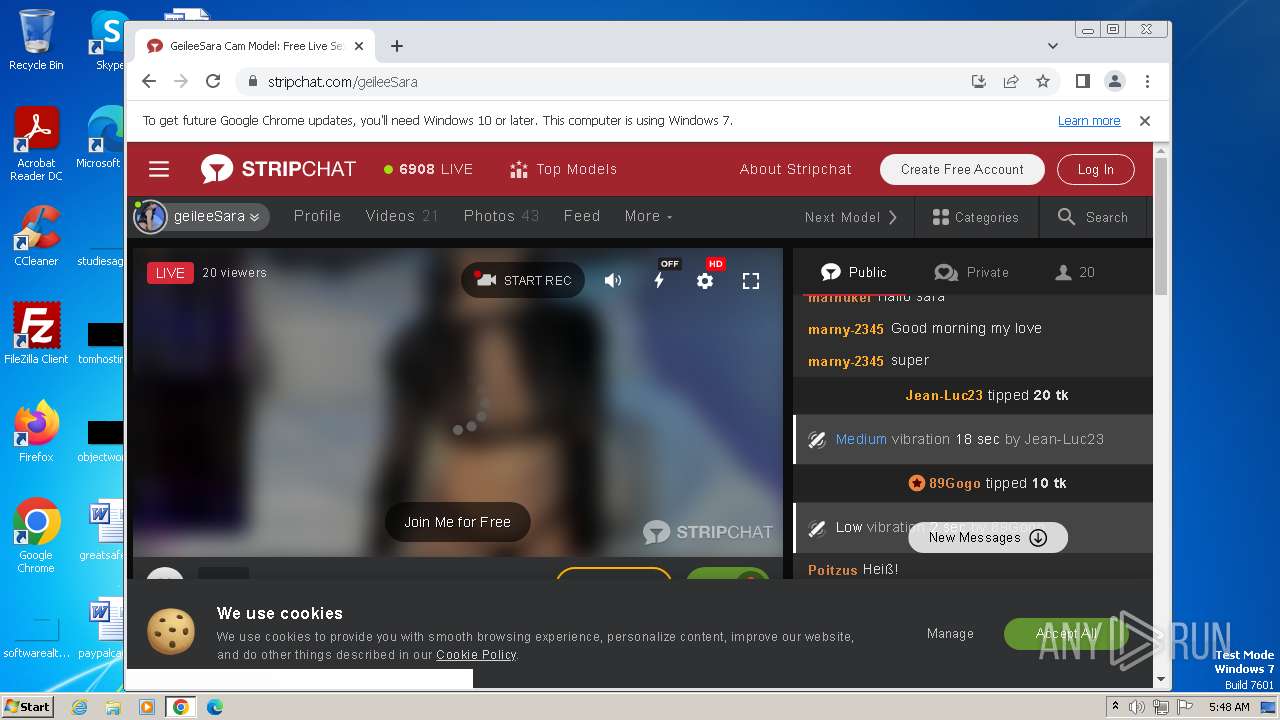Open Chrome profile icon
This screenshot has height=720, width=1280.
1114,81
